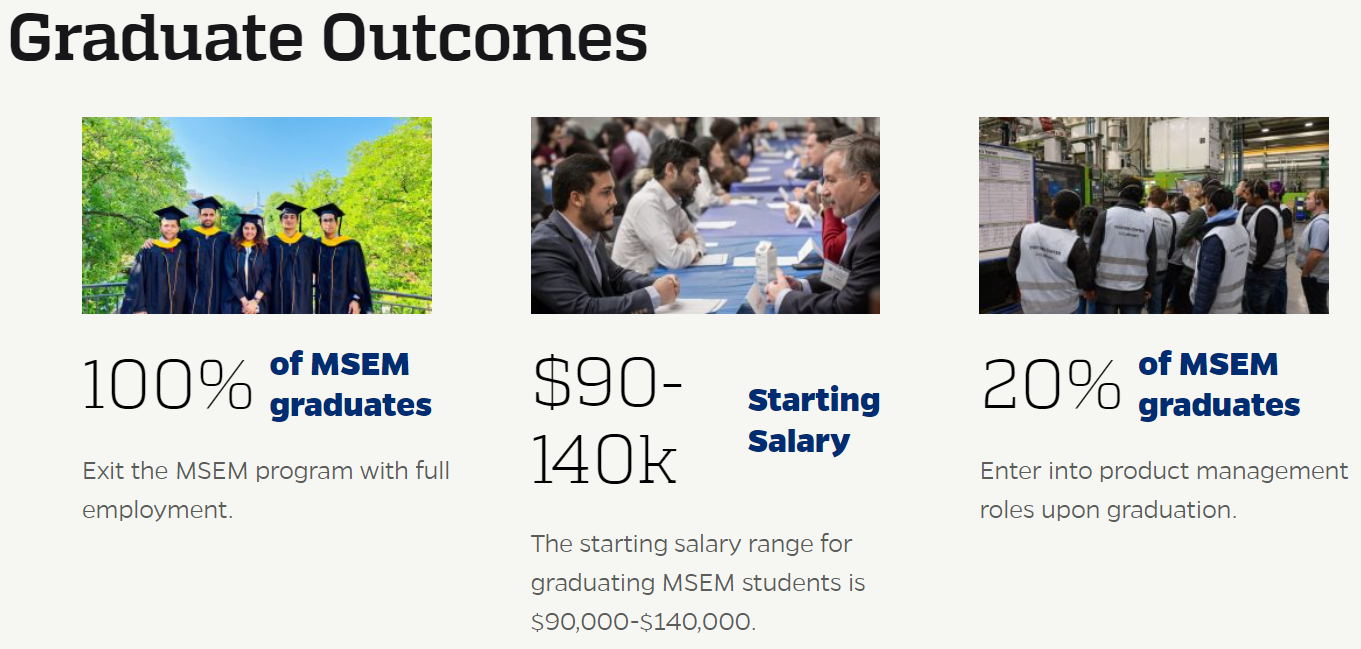Click the word "Graduate" in the heading
Image resolution: width=1361 pixels, height=649 pixels.
click(x=156, y=38)
